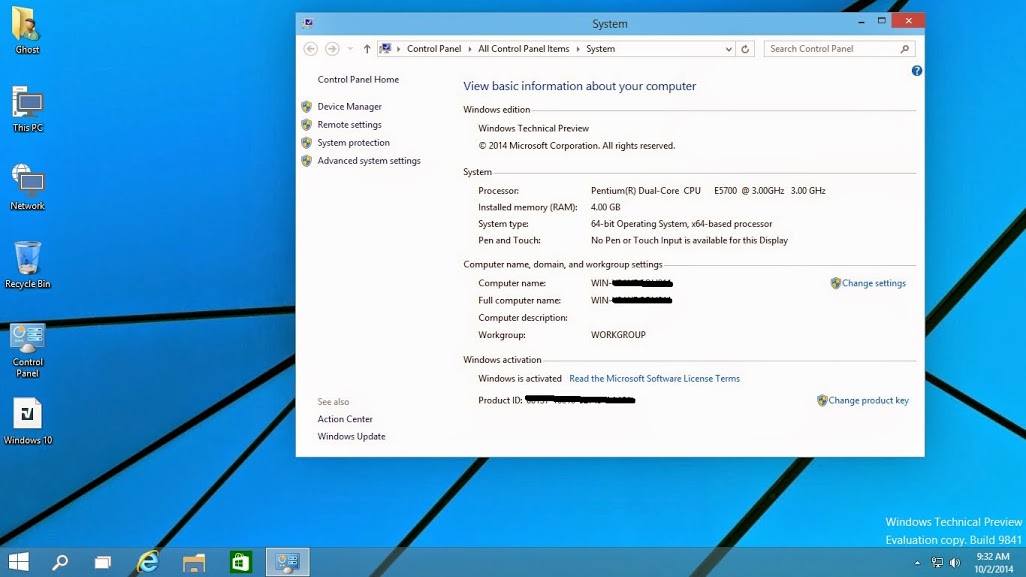The image size is (1026, 577).
Task: Open the Recycle Bin
Action: click(27, 265)
